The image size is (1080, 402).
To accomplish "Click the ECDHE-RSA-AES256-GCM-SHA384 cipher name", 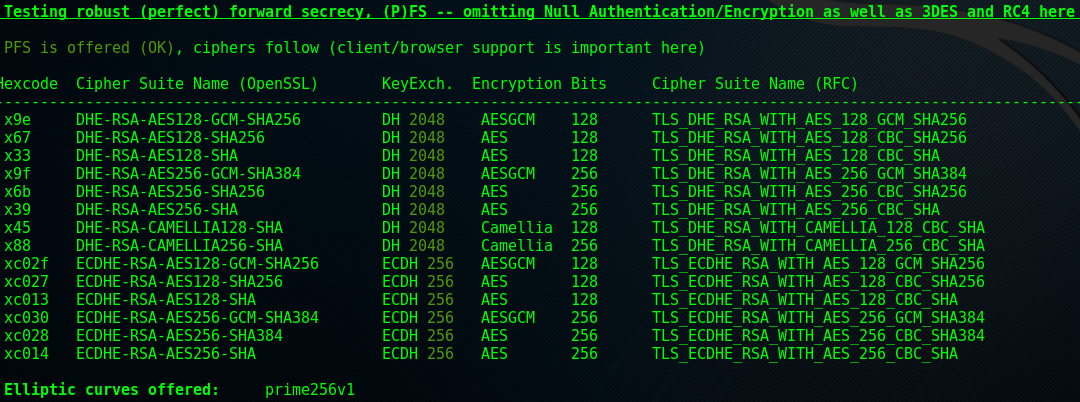I will click(x=197, y=318).
